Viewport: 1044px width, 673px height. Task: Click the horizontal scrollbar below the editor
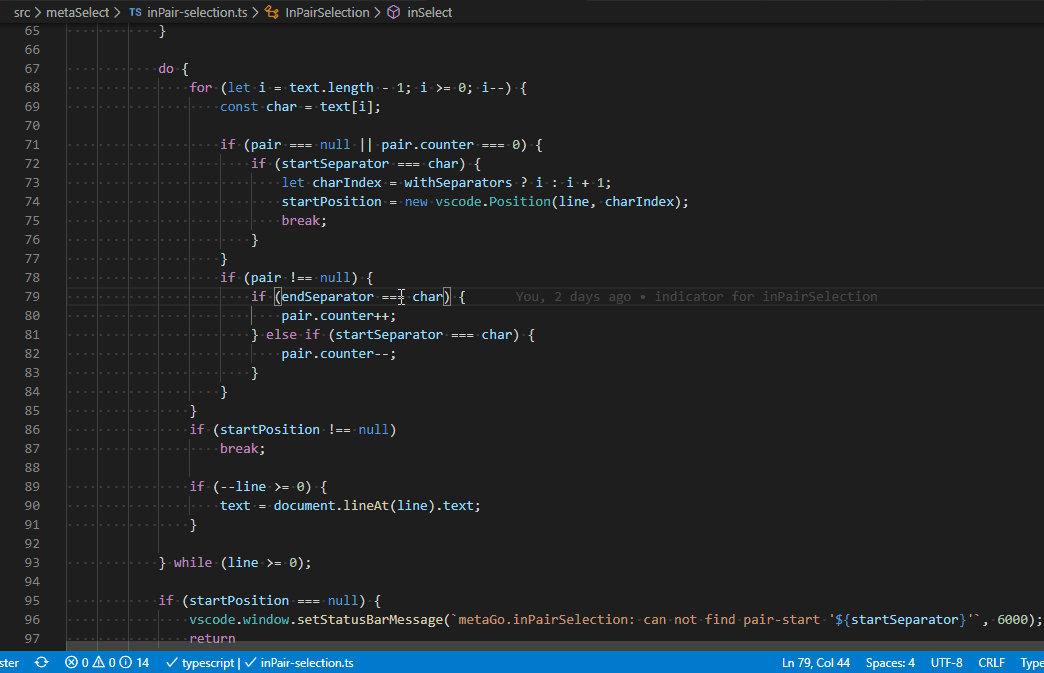[x=555, y=646]
